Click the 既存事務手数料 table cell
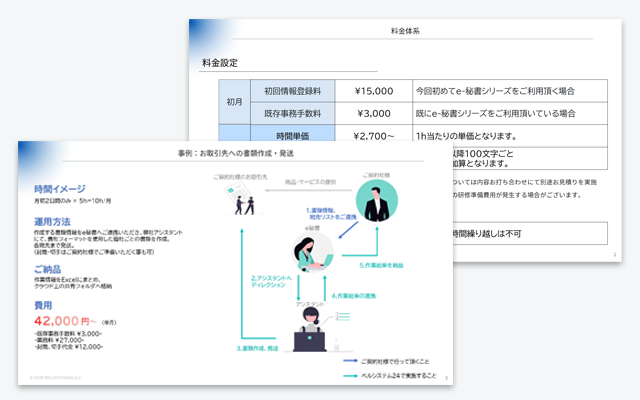Viewport: 640px width, 400px height. tap(292, 114)
